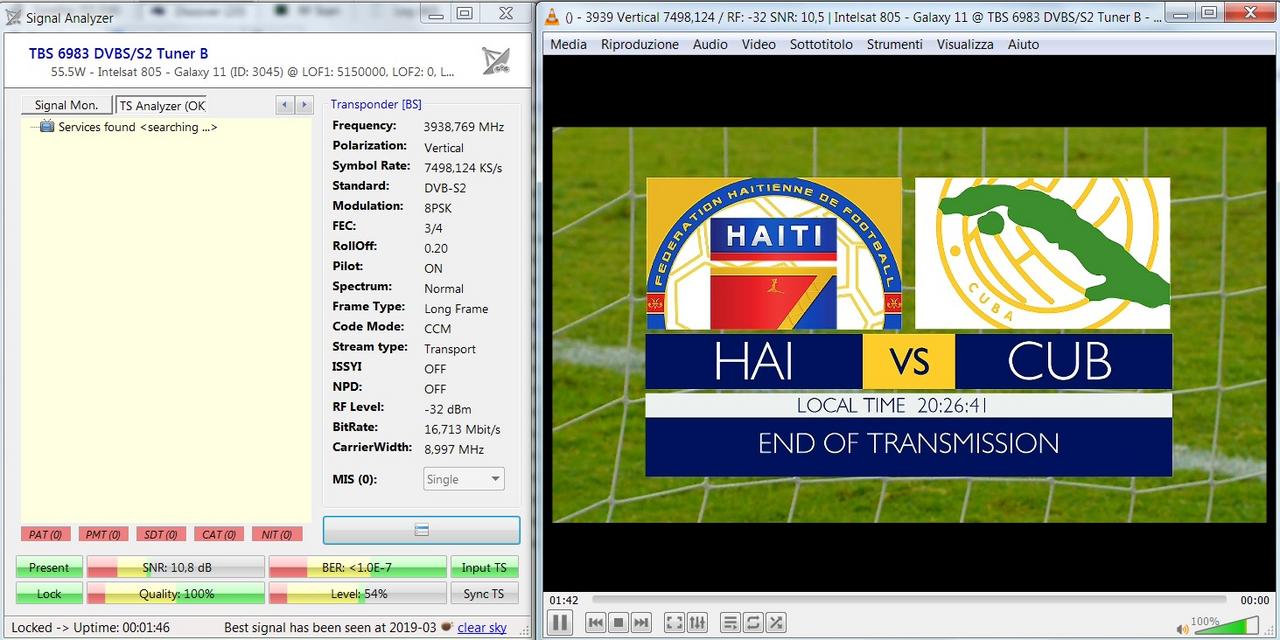
Task: Open the Aiuto menu
Action: coord(1023,44)
